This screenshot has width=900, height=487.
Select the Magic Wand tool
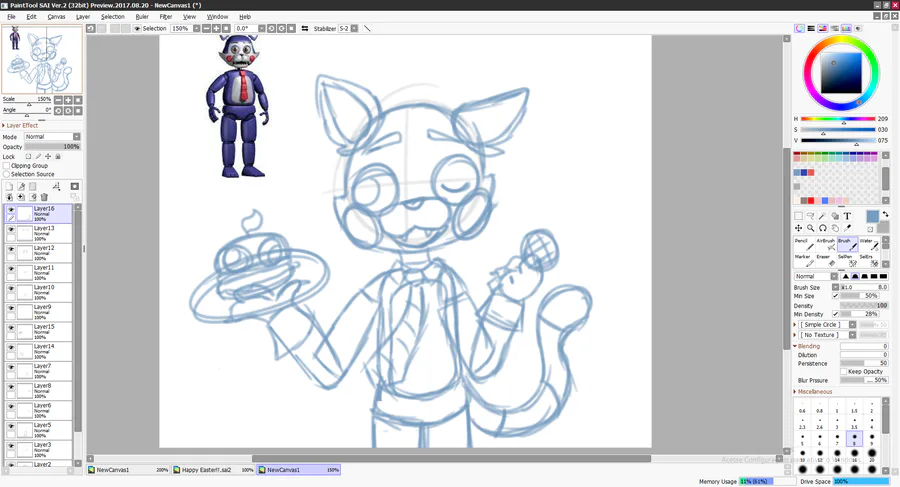823,217
